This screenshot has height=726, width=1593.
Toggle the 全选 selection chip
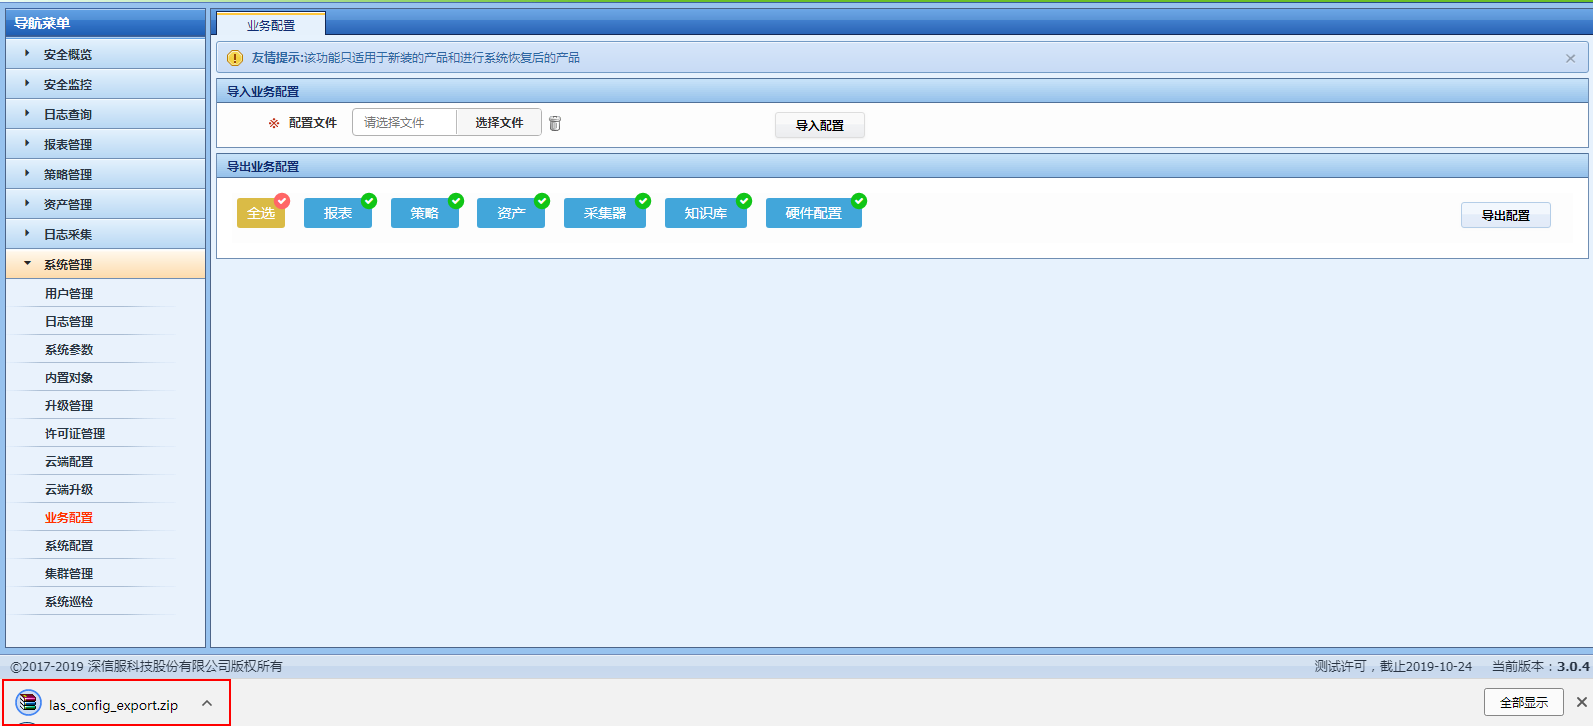point(261,213)
